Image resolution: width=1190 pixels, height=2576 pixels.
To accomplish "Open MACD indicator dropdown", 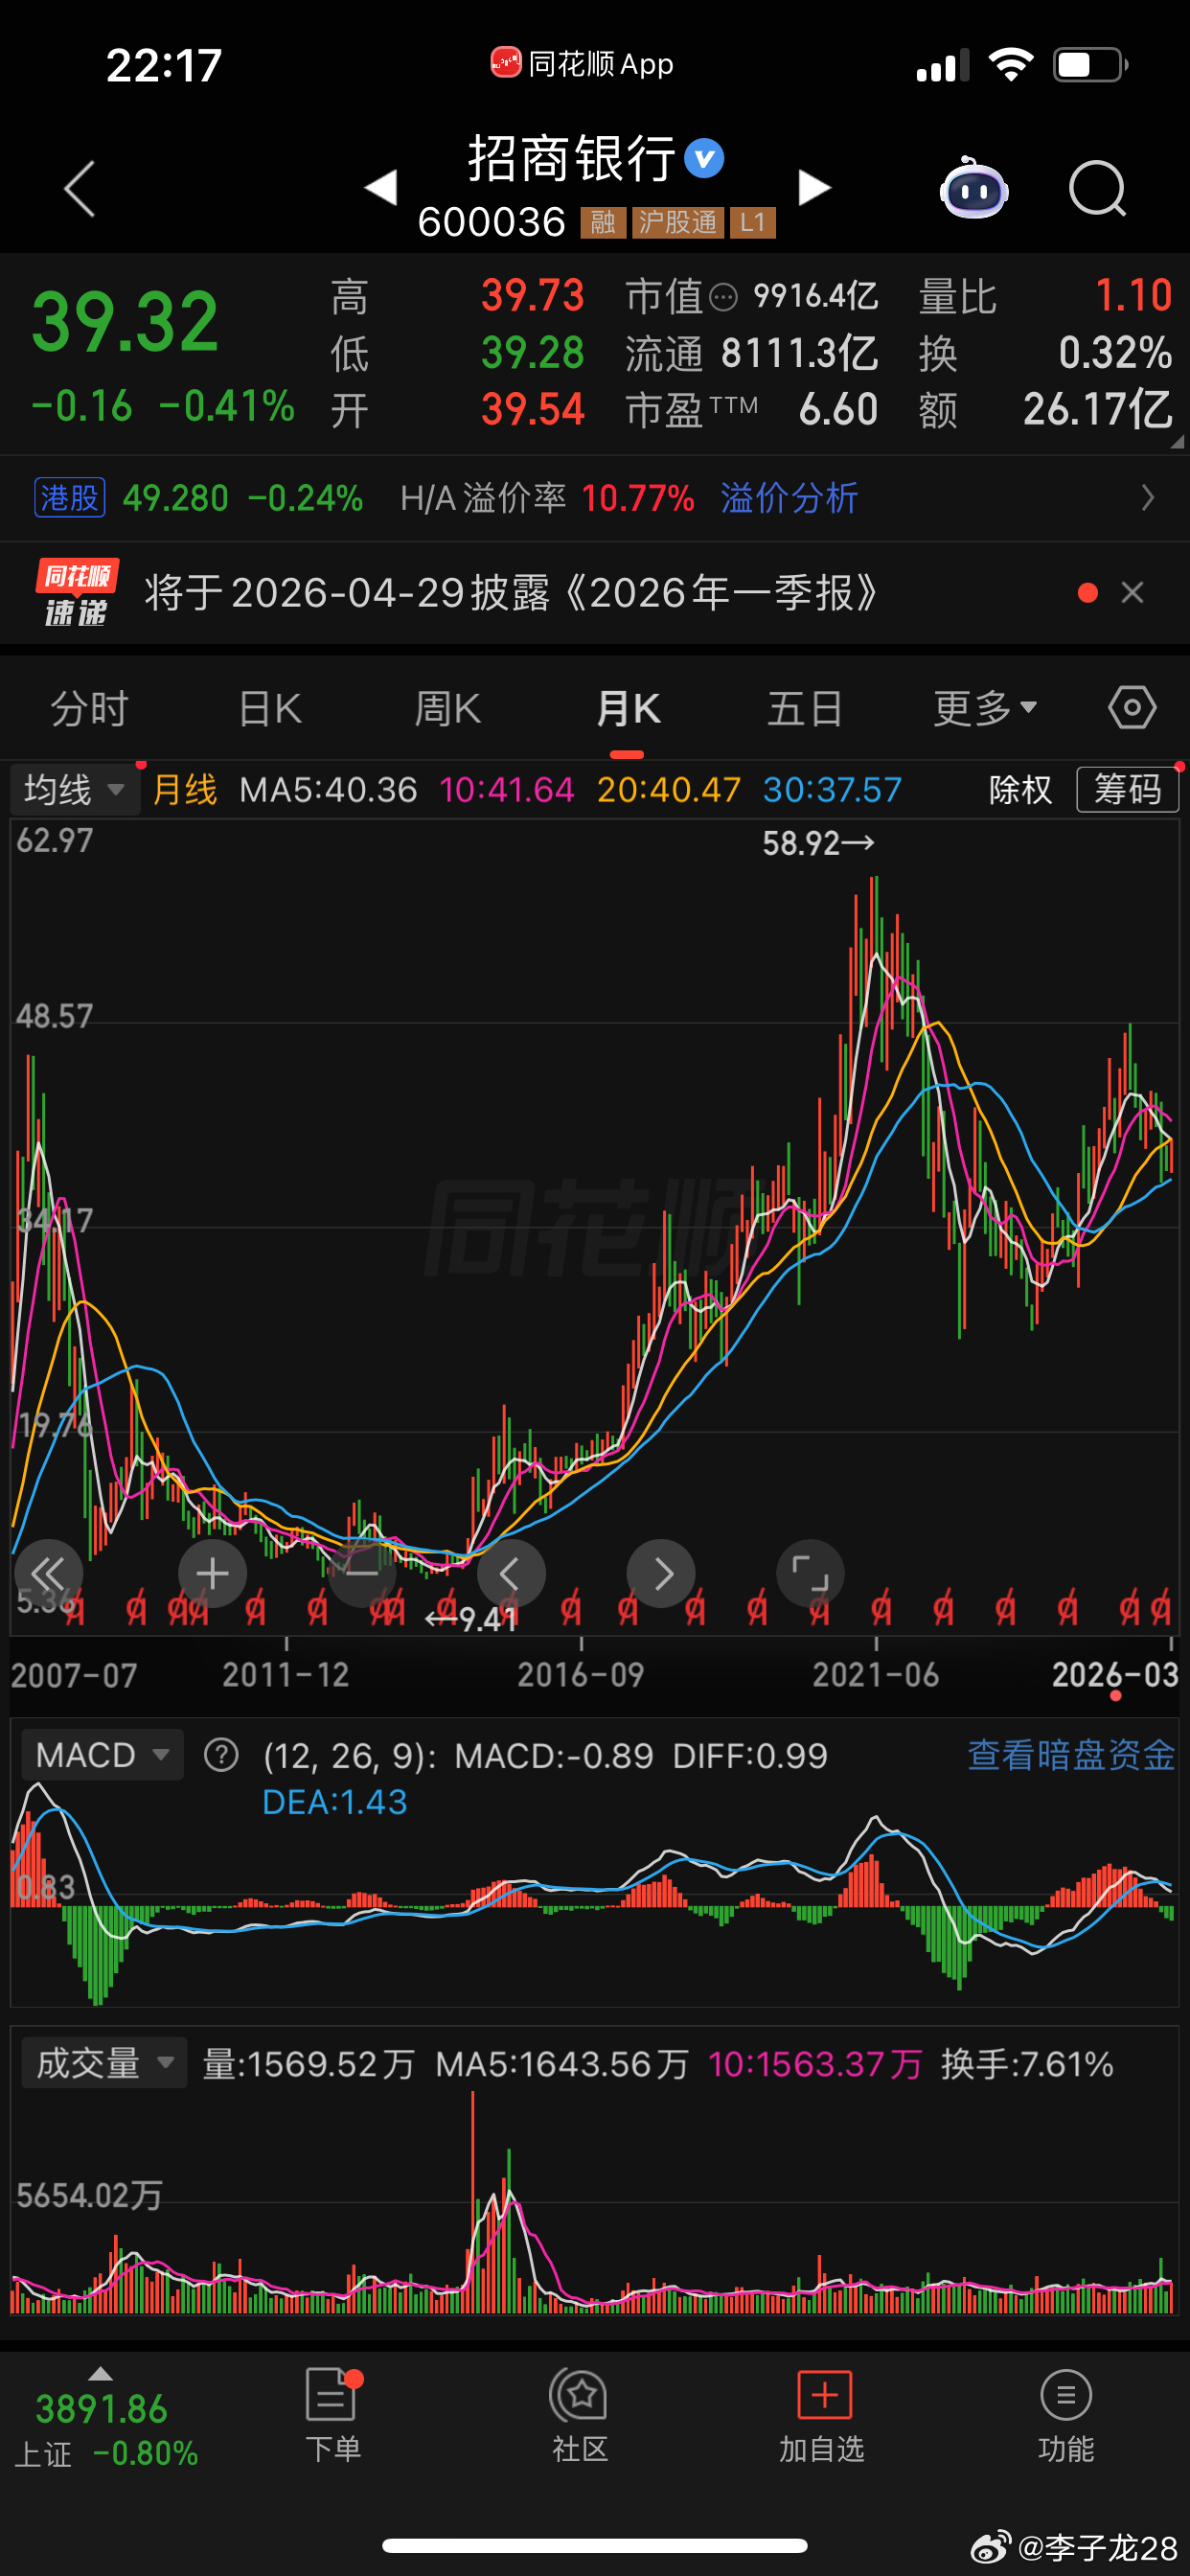I will pos(102,1755).
